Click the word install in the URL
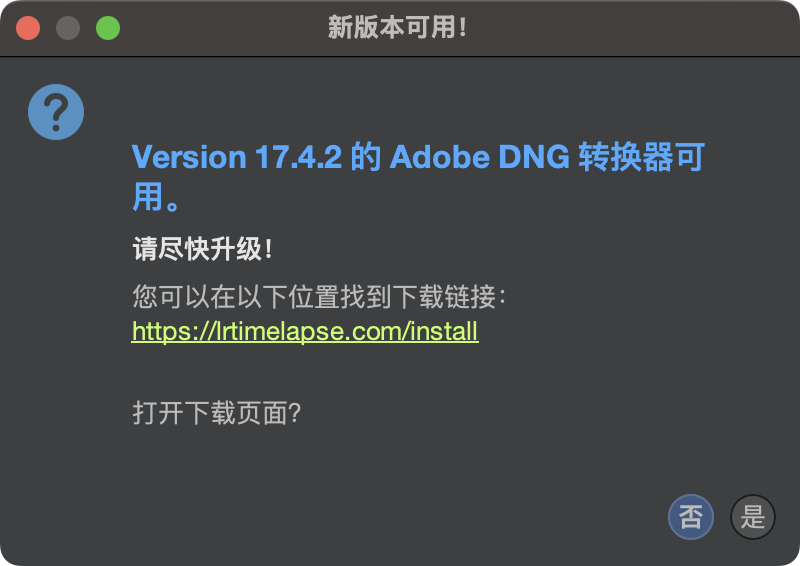 point(444,331)
